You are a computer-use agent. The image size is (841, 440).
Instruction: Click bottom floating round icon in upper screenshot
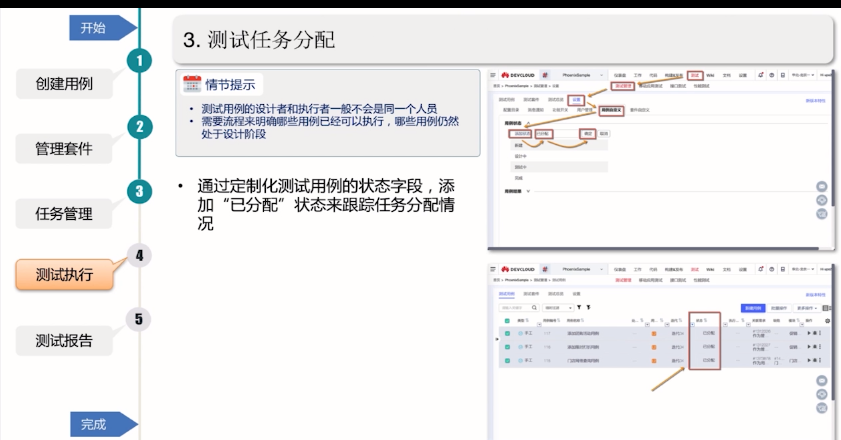coord(821,214)
